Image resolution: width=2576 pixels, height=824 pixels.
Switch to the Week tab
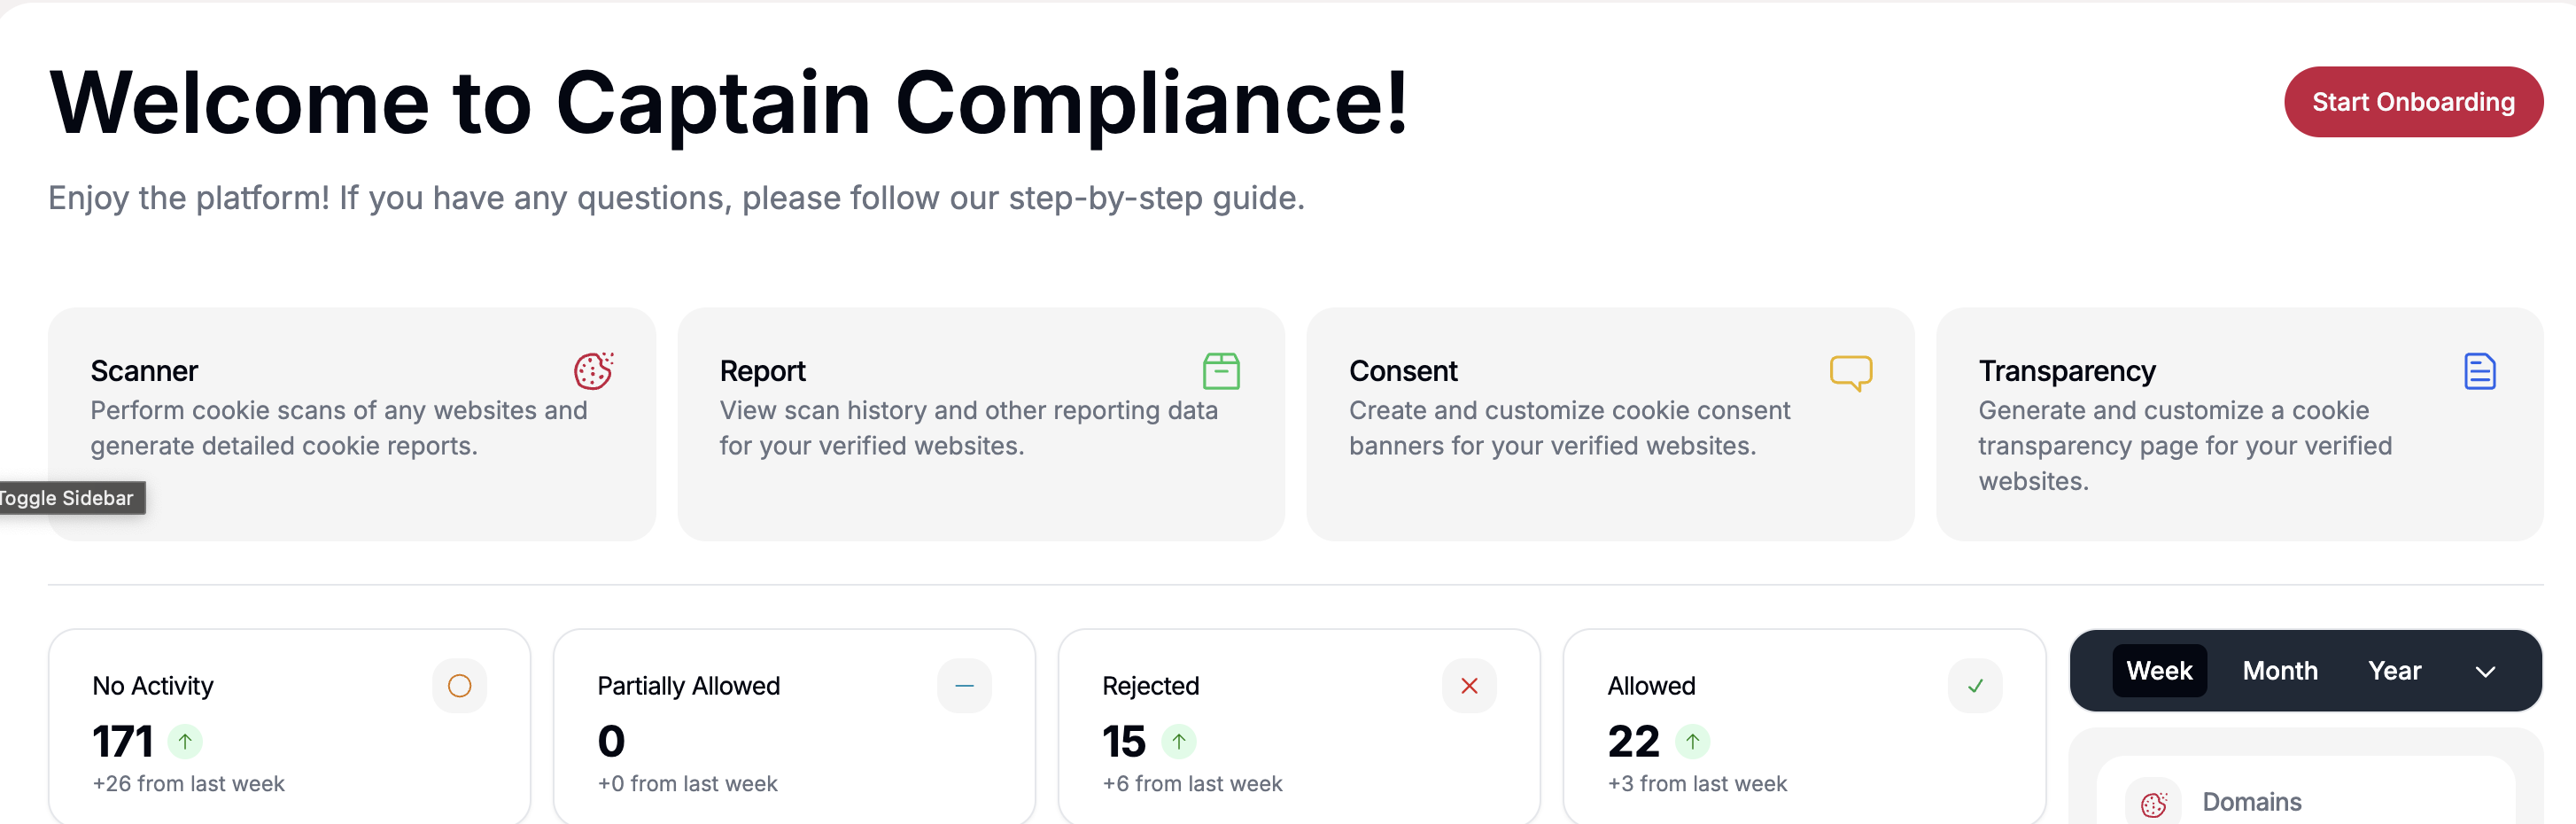pos(2160,671)
